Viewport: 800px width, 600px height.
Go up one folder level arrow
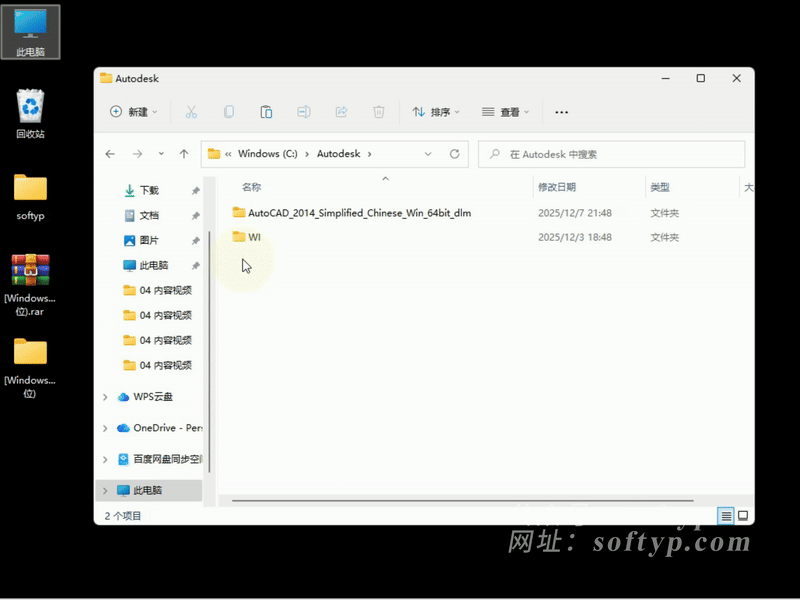184,154
